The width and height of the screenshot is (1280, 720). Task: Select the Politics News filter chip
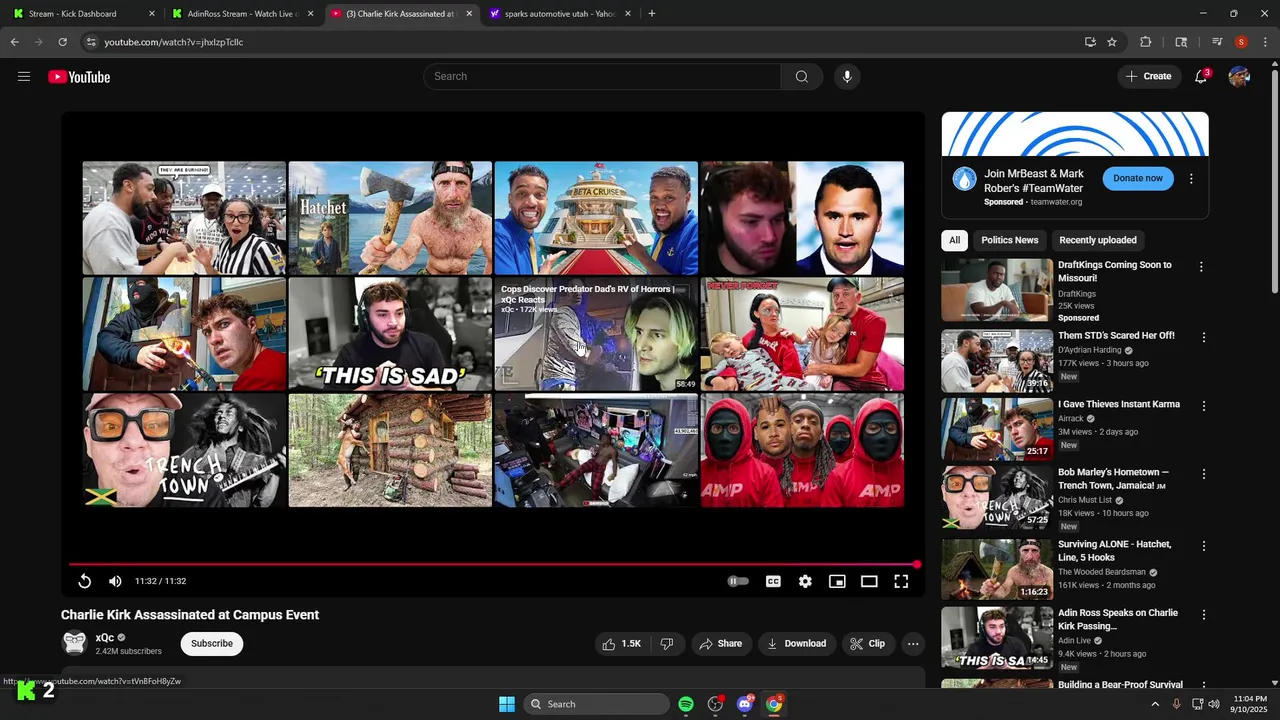point(1009,240)
